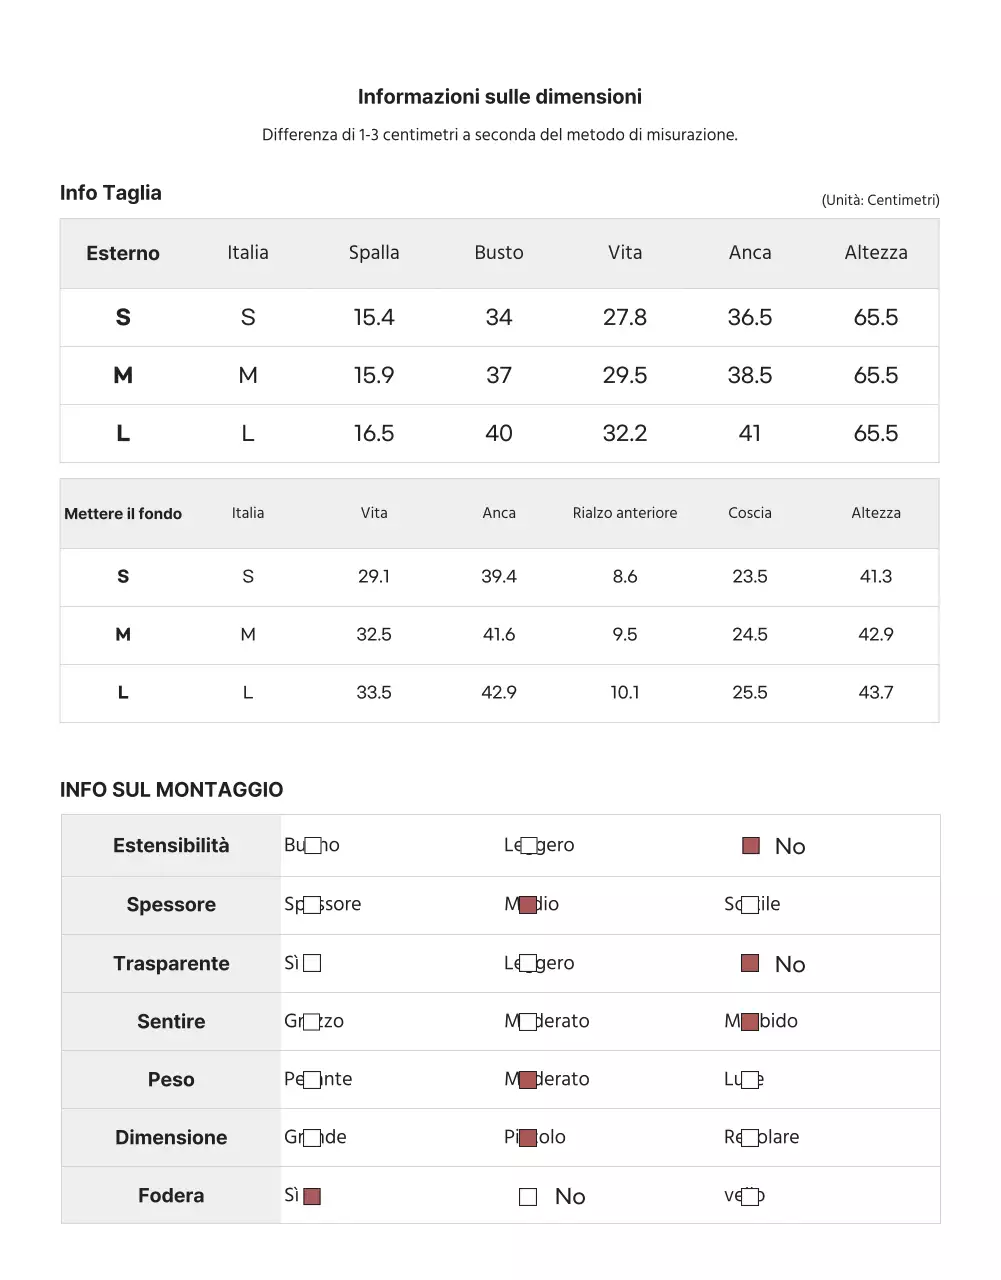Click the 'Info Taglia' heading
The image size is (1001, 1280).
(111, 193)
